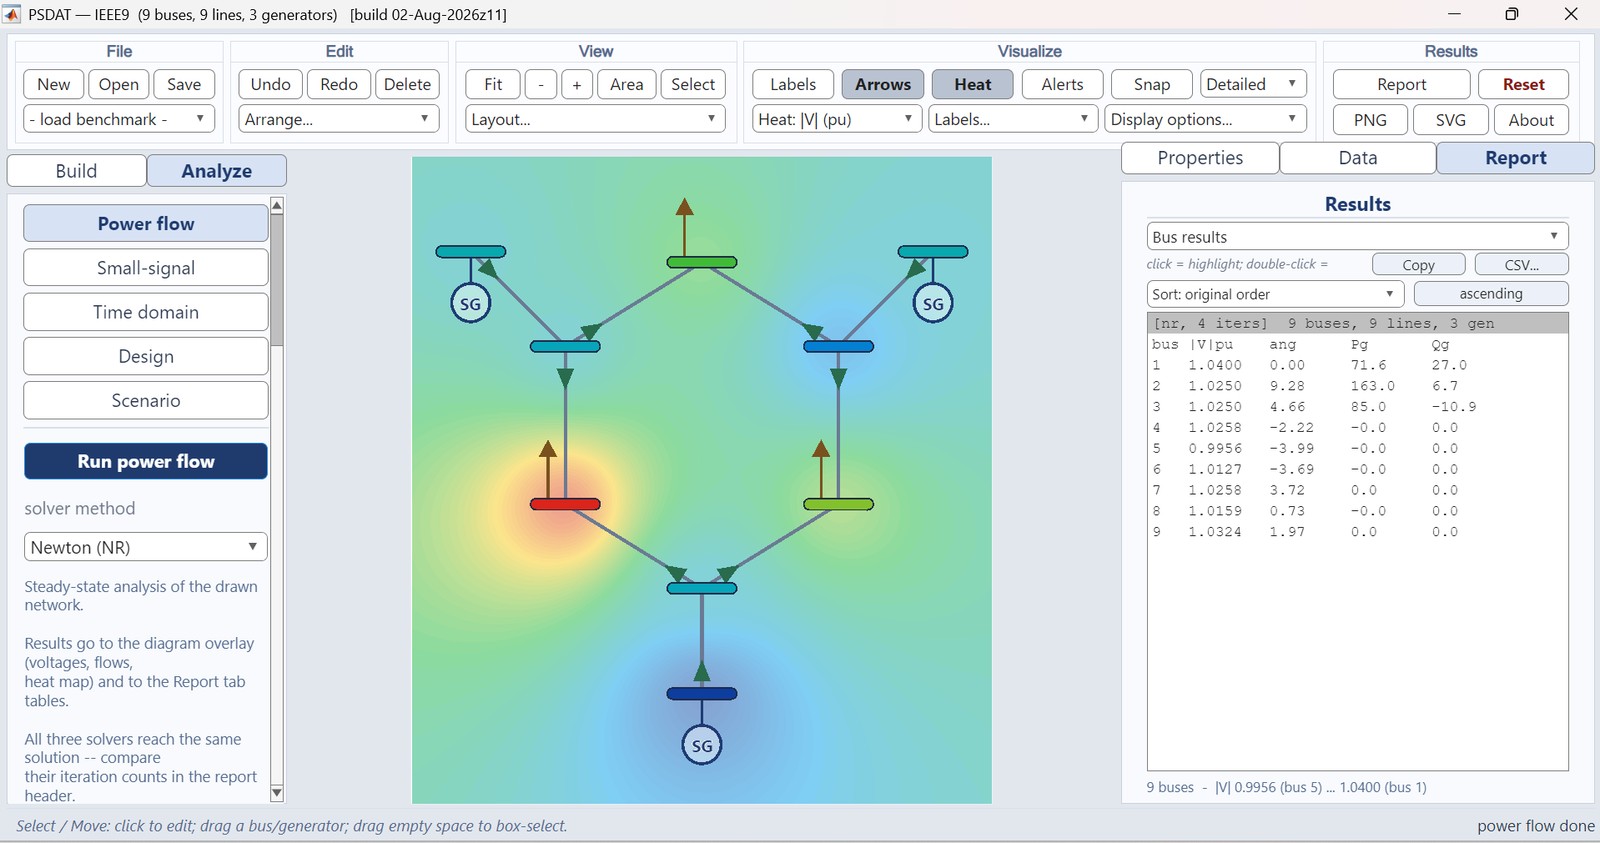Click the bus 5 row showing 0.9956
1600x843 pixels.
click(x=1357, y=448)
